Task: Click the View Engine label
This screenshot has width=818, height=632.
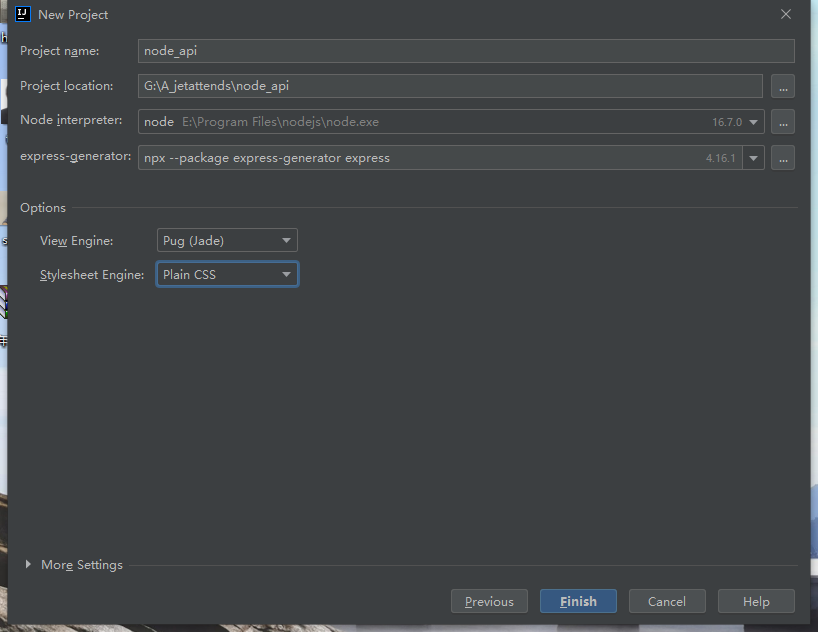Action: pyautogui.click(x=77, y=241)
